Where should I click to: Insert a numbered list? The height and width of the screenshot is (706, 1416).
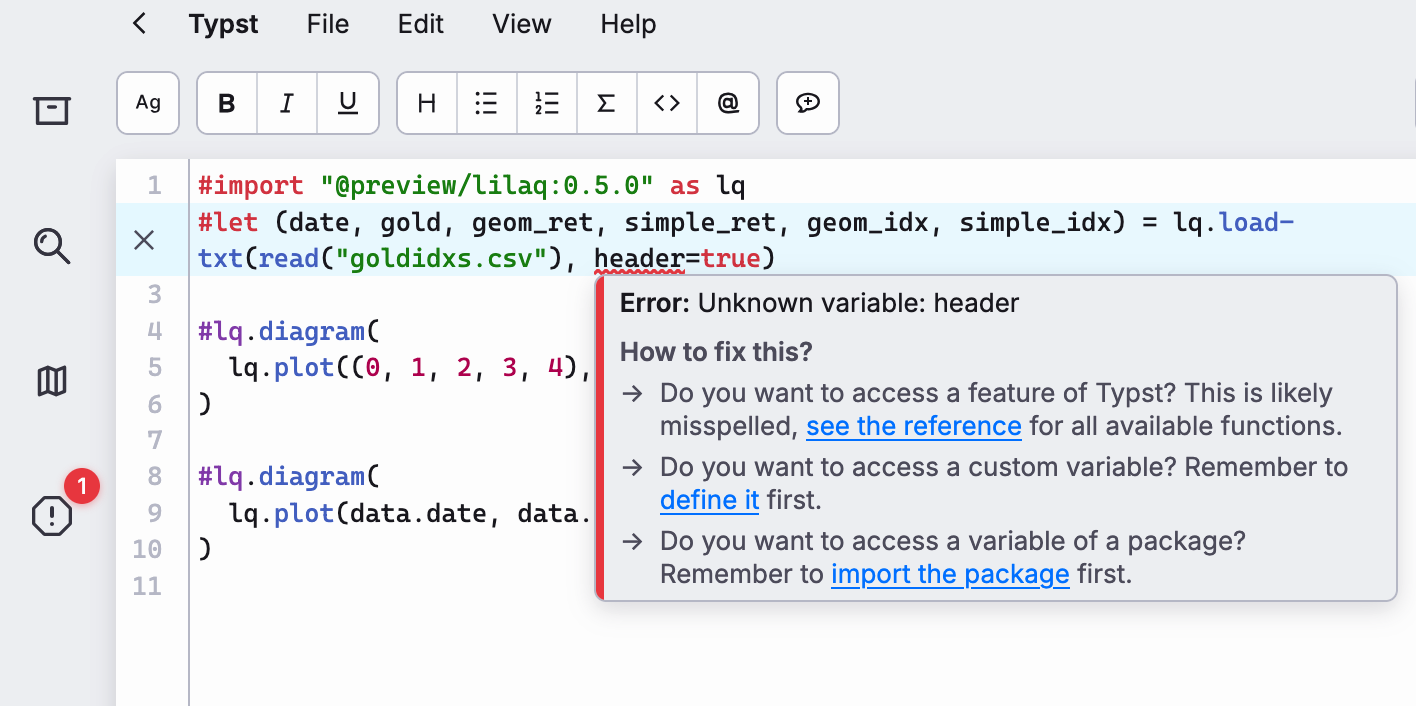(547, 103)
